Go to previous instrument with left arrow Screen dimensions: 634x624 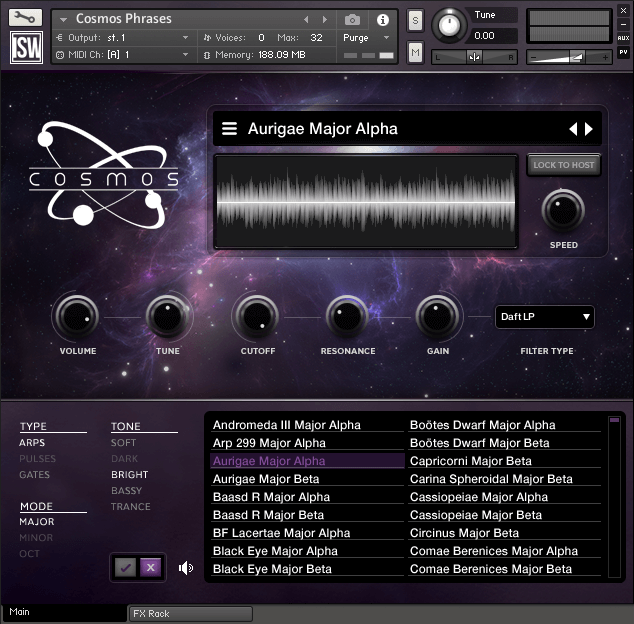point(306,19)
